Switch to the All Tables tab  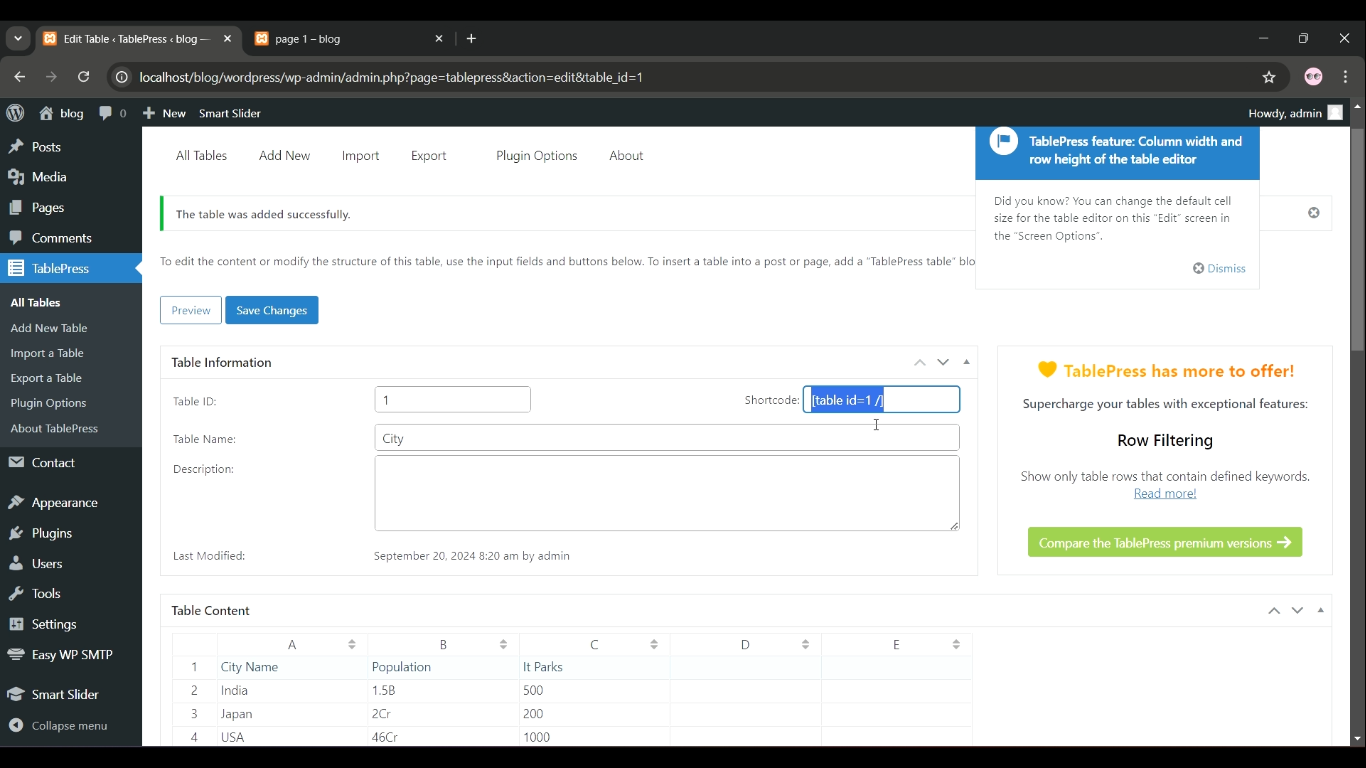tap(201, 156)
